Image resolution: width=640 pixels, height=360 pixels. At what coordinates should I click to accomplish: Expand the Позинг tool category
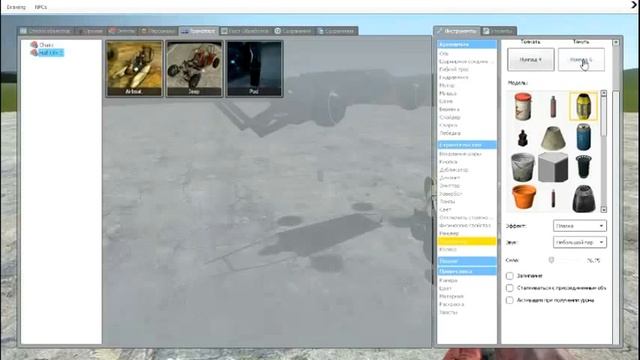[467, 261]
